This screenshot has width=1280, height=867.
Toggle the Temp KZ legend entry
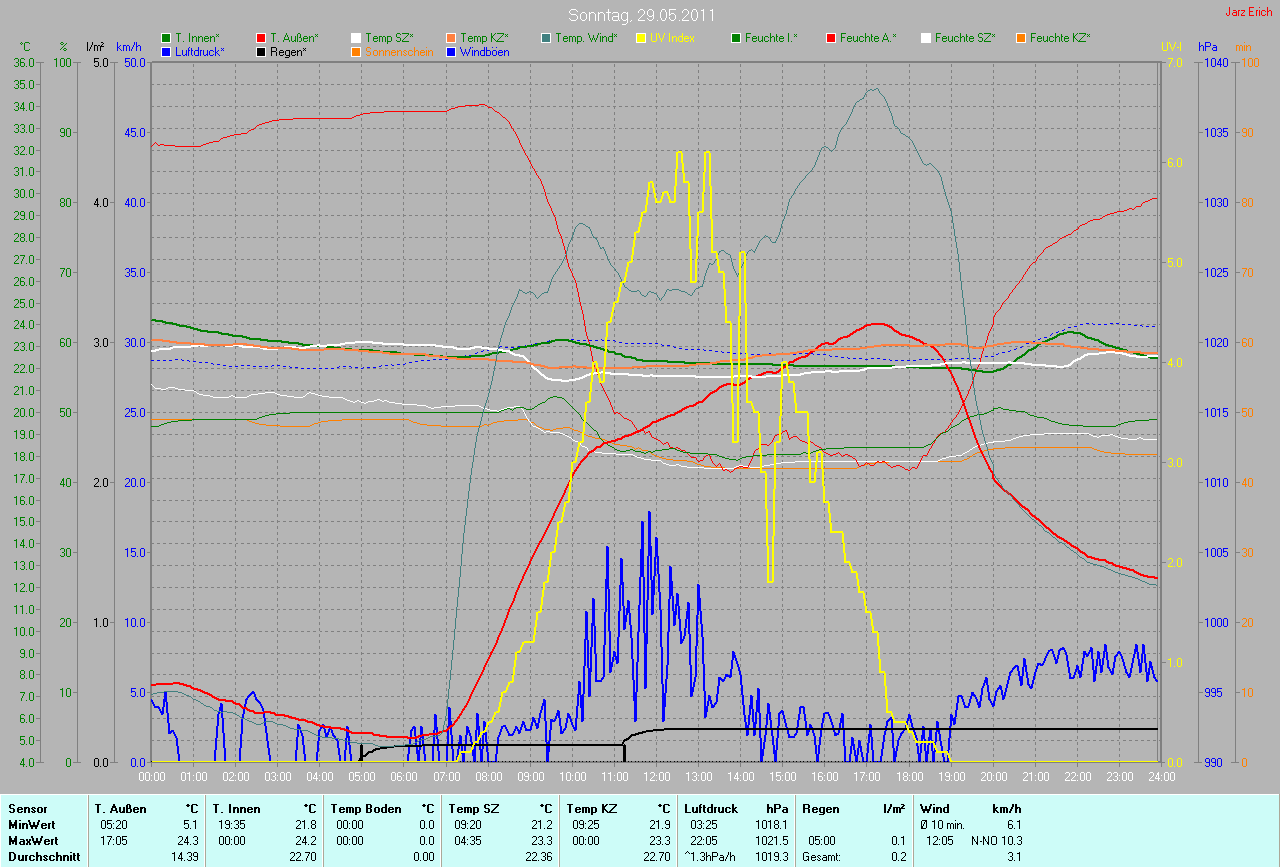(476, 38)
